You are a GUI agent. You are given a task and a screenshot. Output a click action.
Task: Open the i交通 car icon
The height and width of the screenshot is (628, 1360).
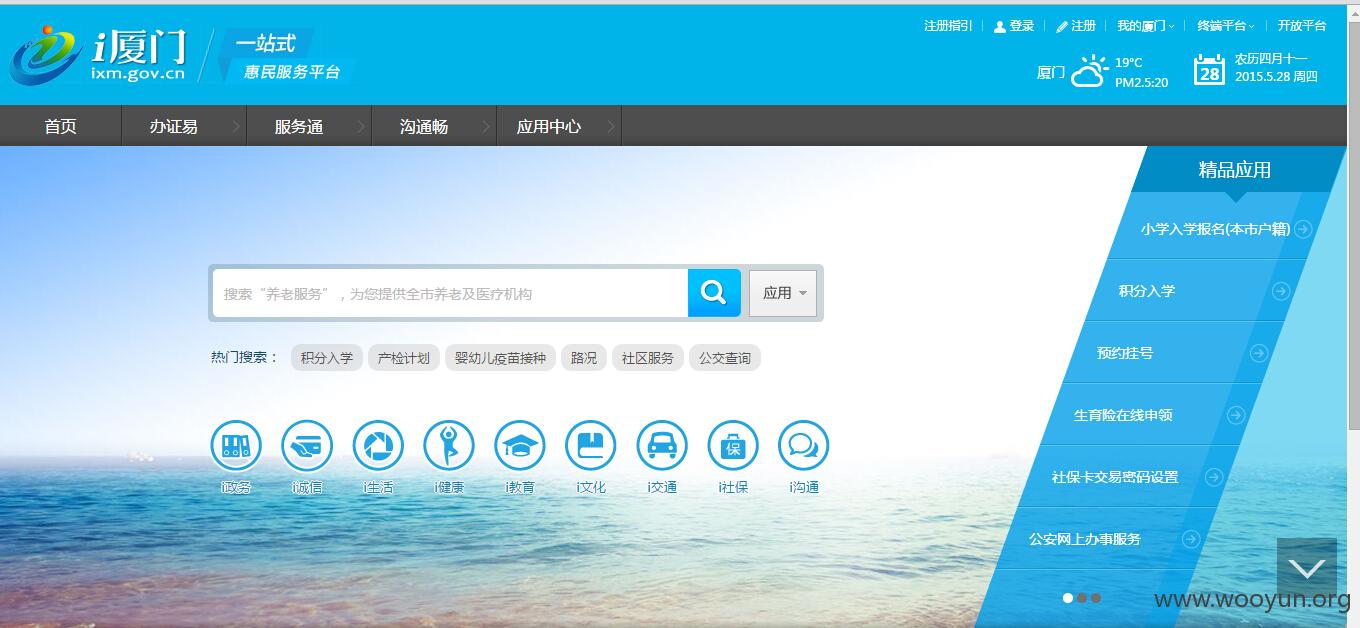pos(662,446)
